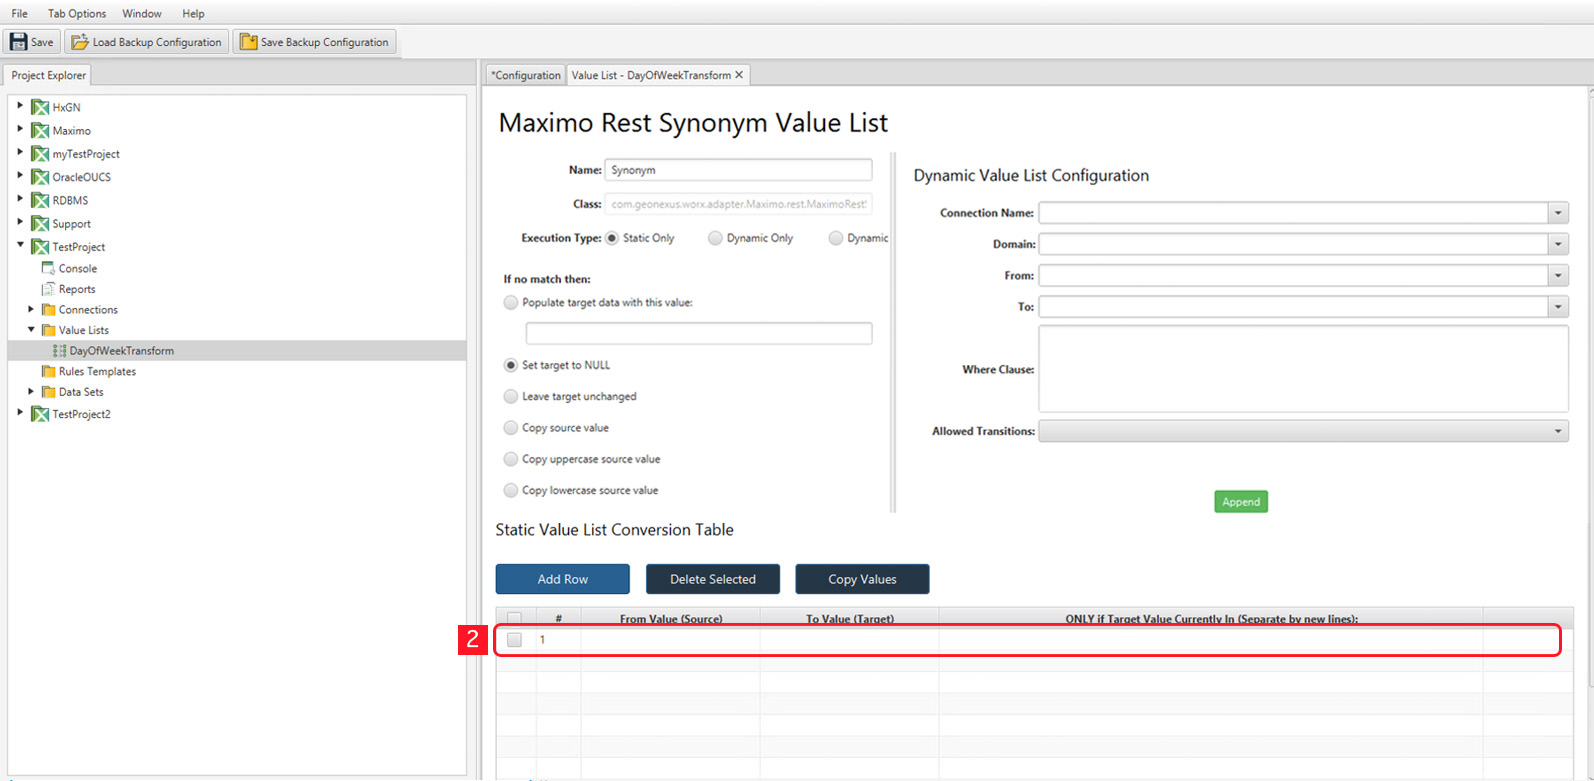This screenshot has height=781, width=1594.
Task: Select Set target to NULL option
Action: 511,365
